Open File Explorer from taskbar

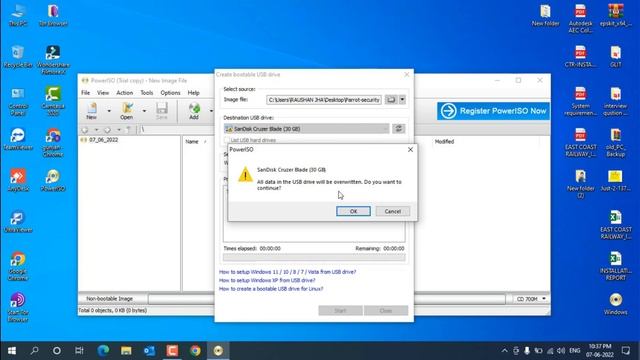(126, 351)
